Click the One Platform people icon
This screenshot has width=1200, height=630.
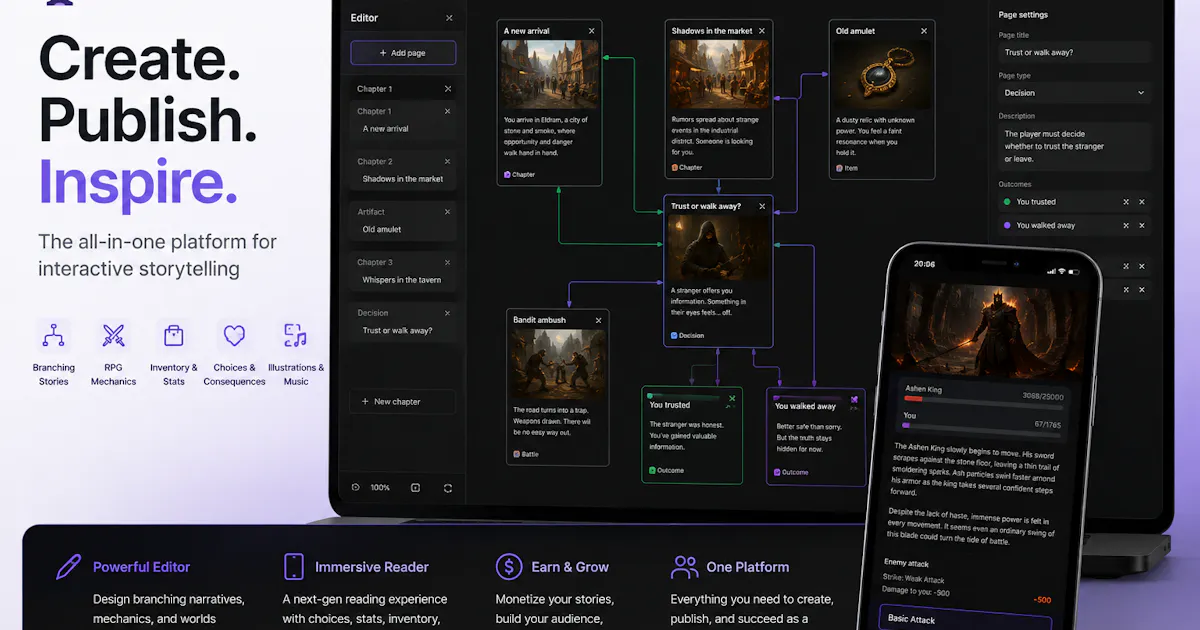coord(685,567)
